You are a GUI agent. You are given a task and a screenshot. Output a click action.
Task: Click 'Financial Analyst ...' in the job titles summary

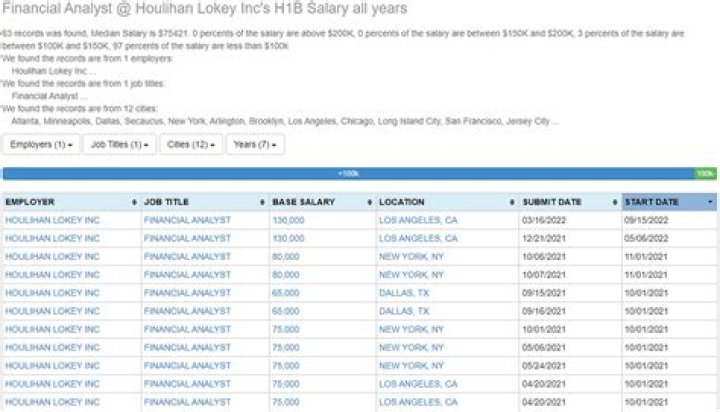pyautogui.click(x=49, y=96)
